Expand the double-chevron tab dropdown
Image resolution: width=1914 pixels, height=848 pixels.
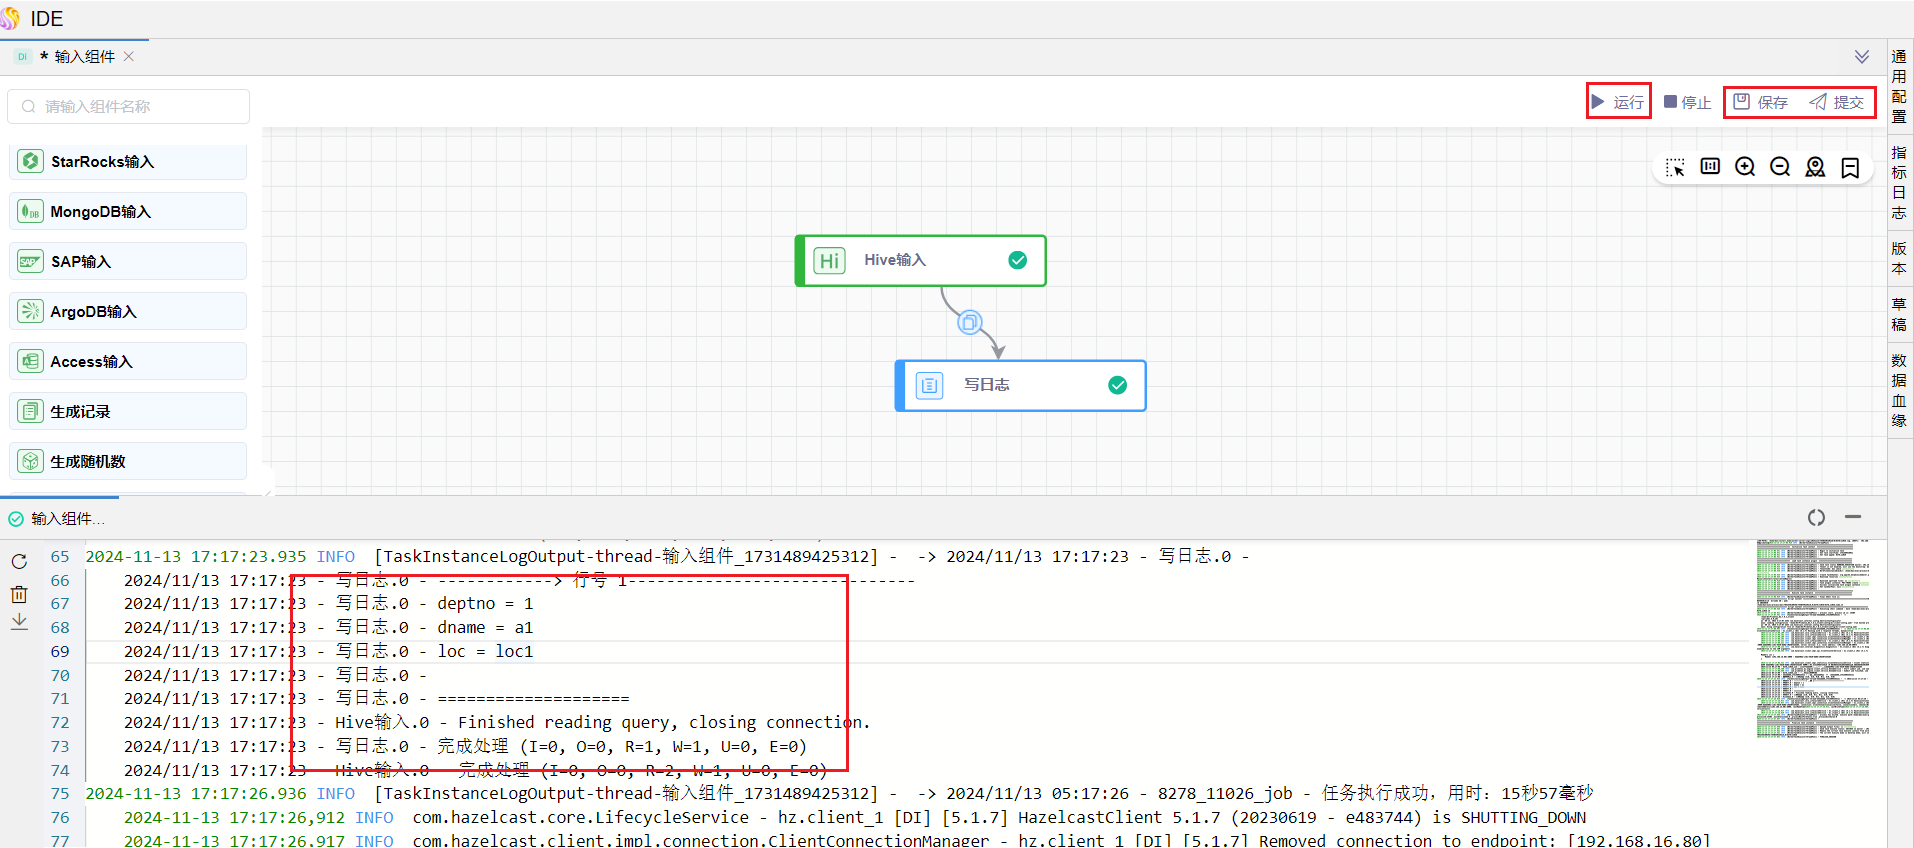point(1861,57)
